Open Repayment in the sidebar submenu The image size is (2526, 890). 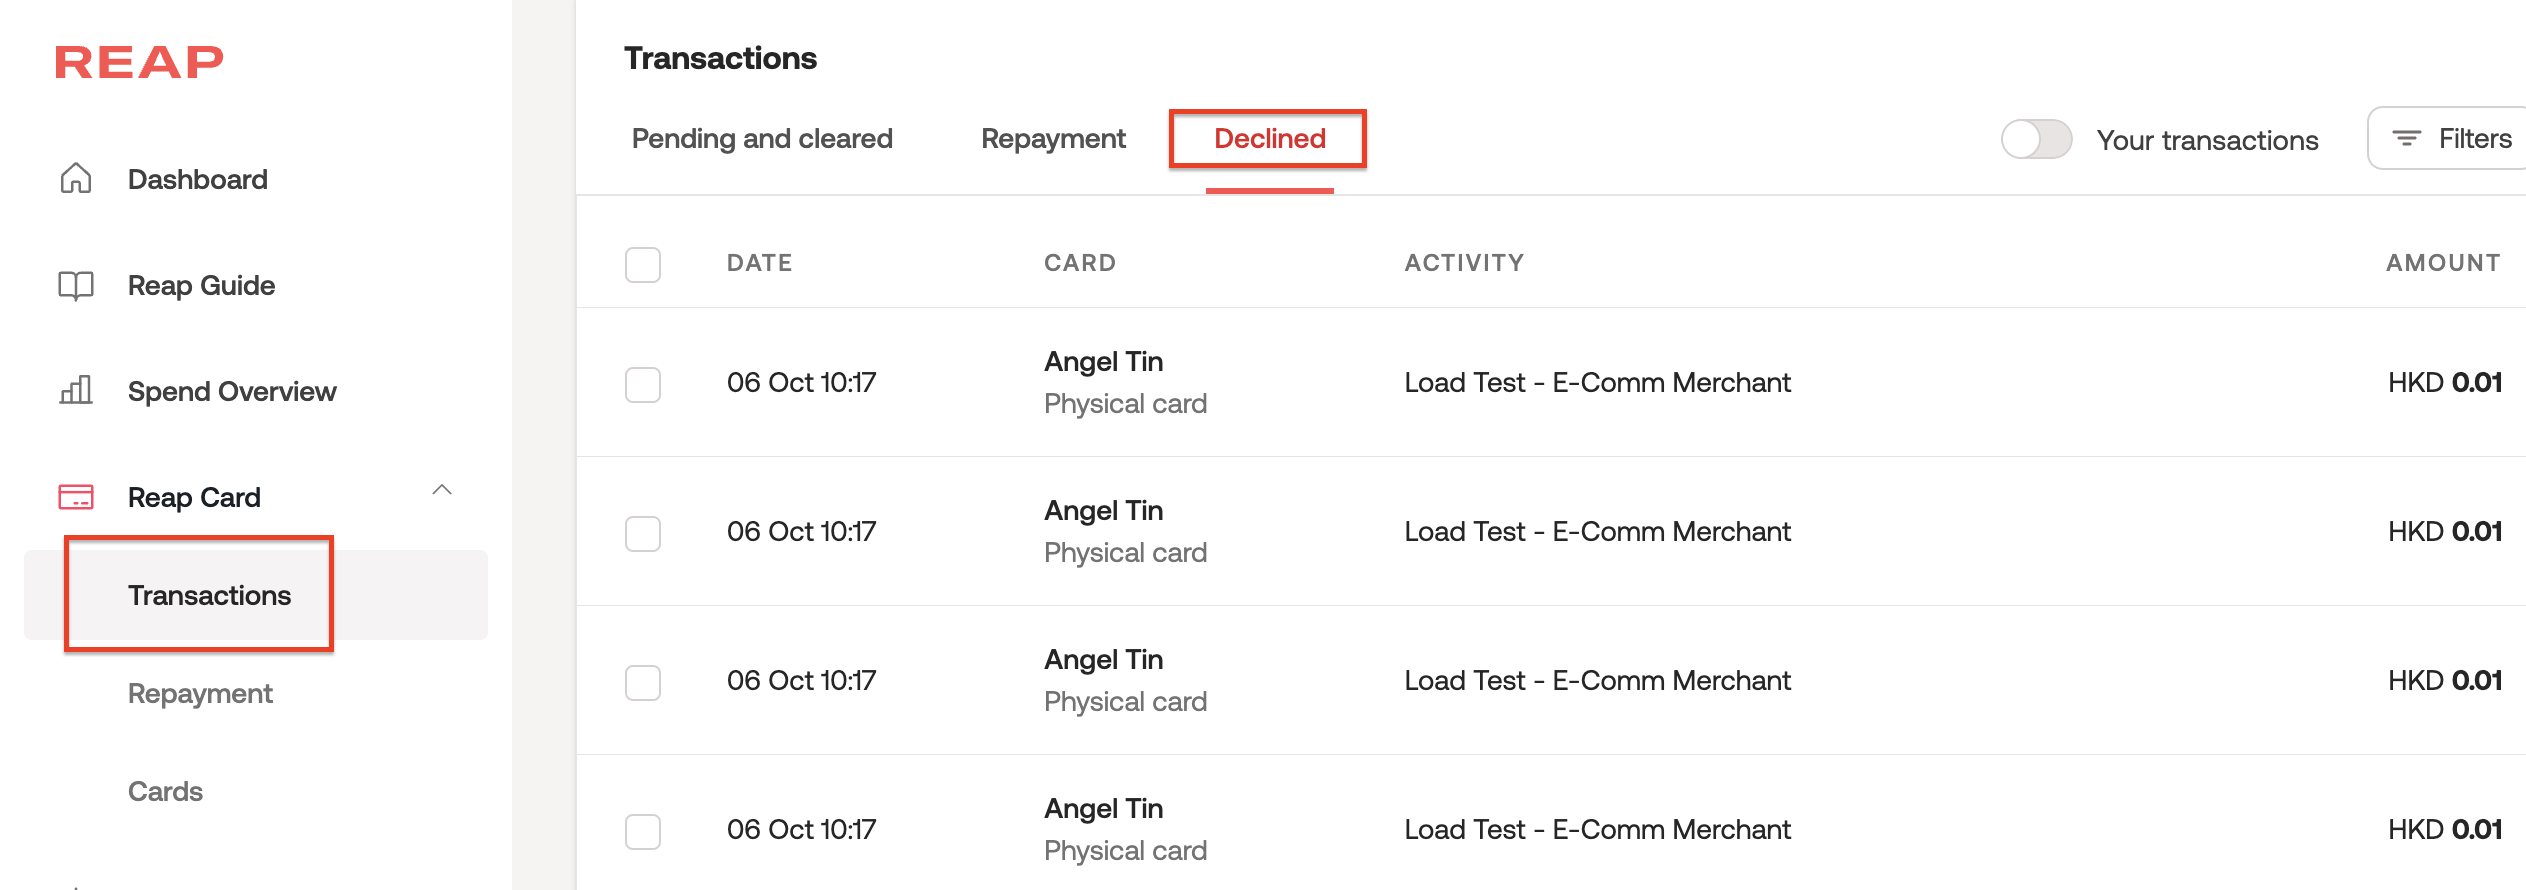coord(200,693)
